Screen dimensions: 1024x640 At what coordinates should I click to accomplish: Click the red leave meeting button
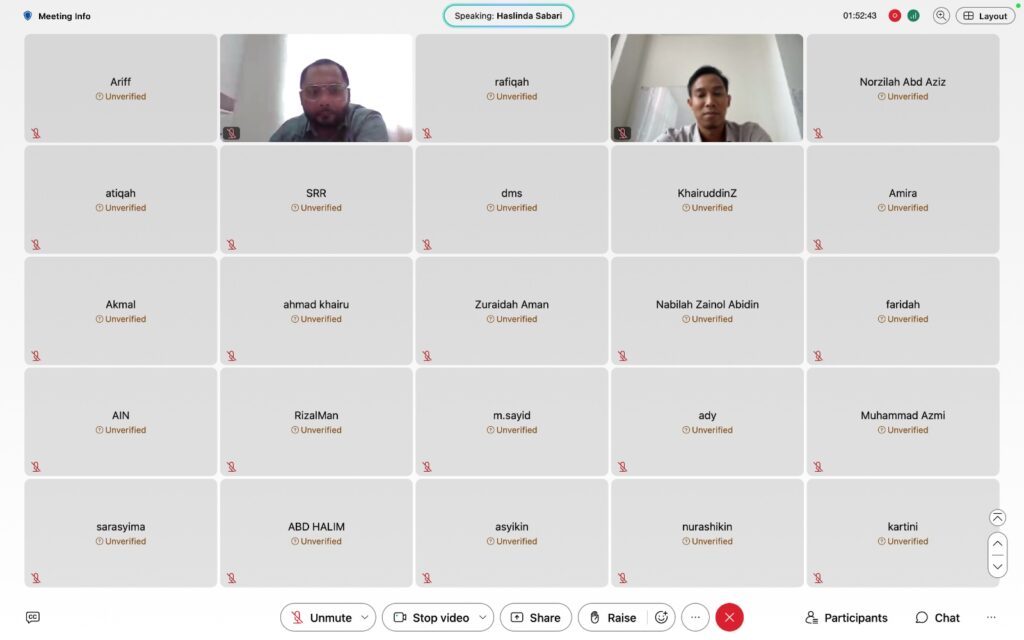pyautogui.click(x=729, y=617)
